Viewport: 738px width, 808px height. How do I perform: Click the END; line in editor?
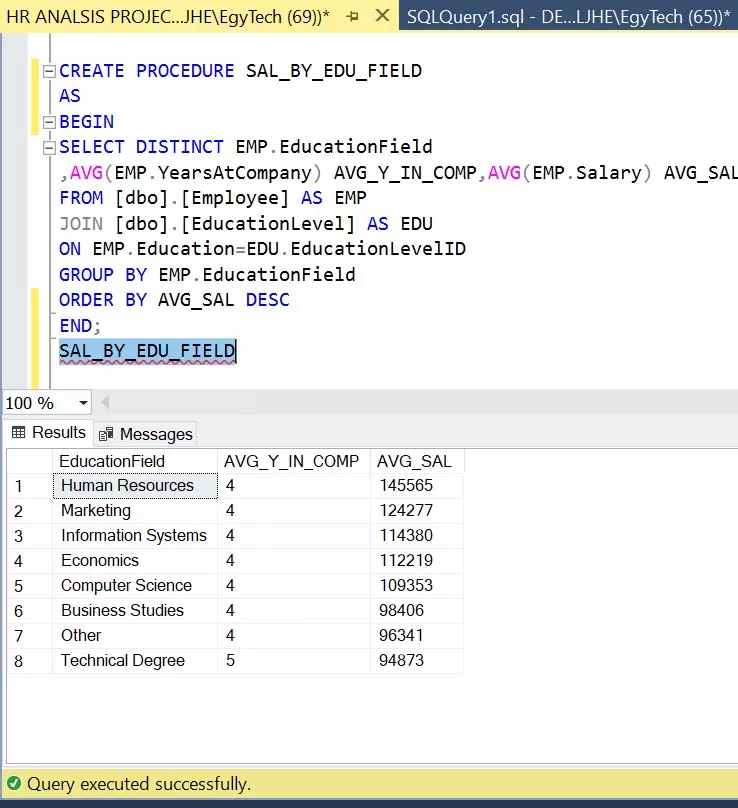(80, 326)
